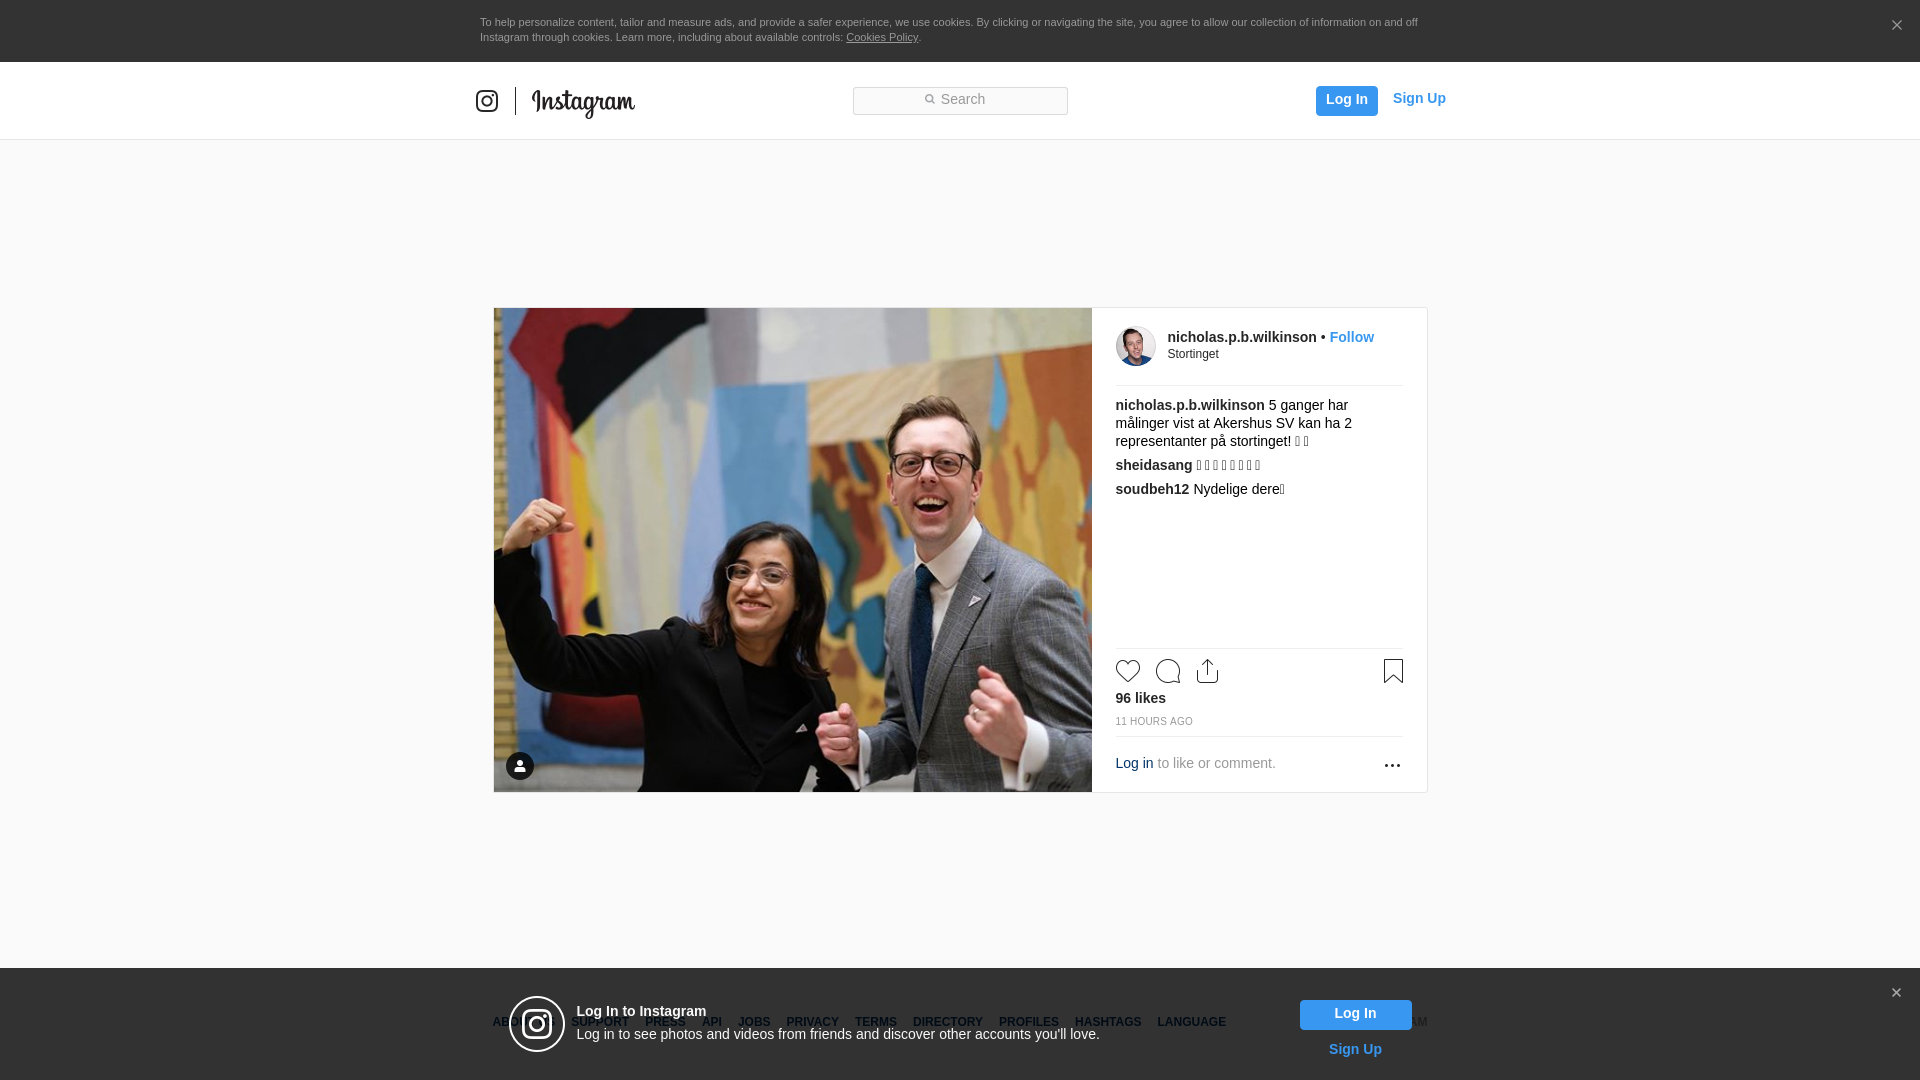This screenshot has height=1080, width=1920.
Task: Open sheidasang commenter profile
Action: (x=1153, y=465)
